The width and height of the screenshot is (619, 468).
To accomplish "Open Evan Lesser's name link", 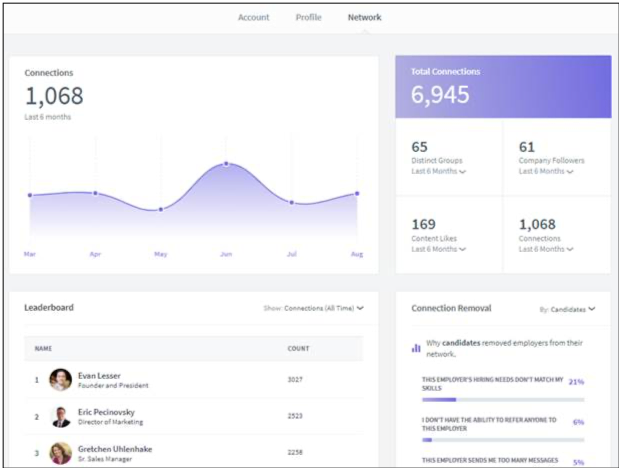I will click(99, 376).
